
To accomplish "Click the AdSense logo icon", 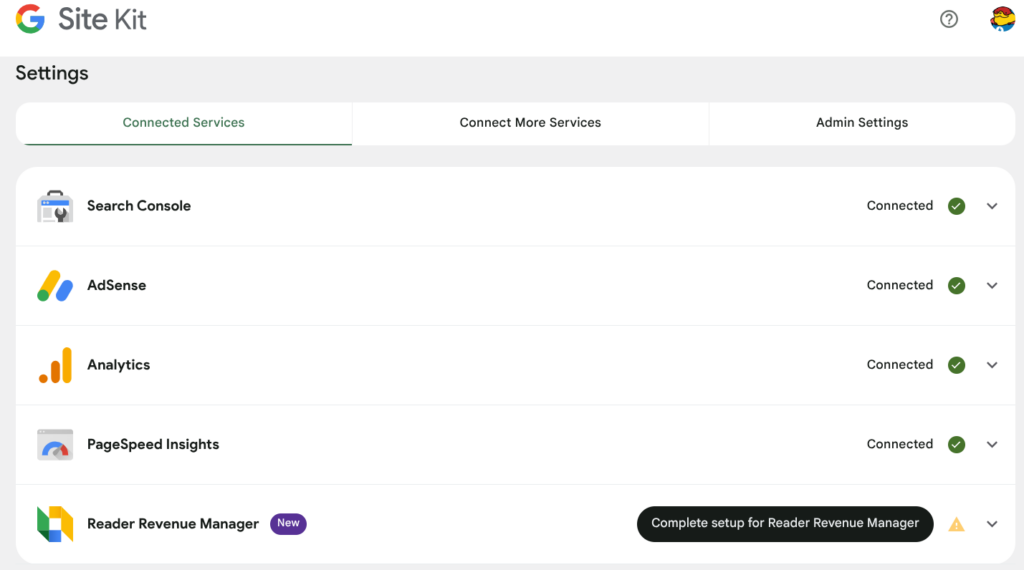I will coord(55,286).
